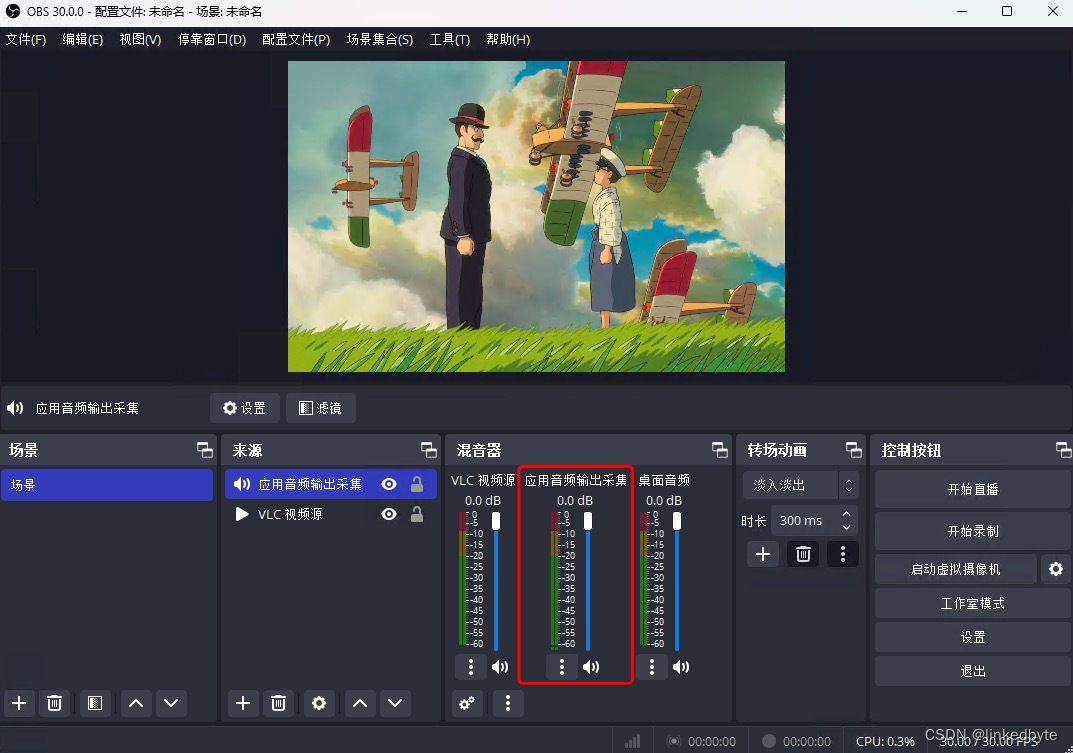Mute VLC 视频源 in mixer
The width and height of the screenshot is (1073, 753).
point(500,667)
